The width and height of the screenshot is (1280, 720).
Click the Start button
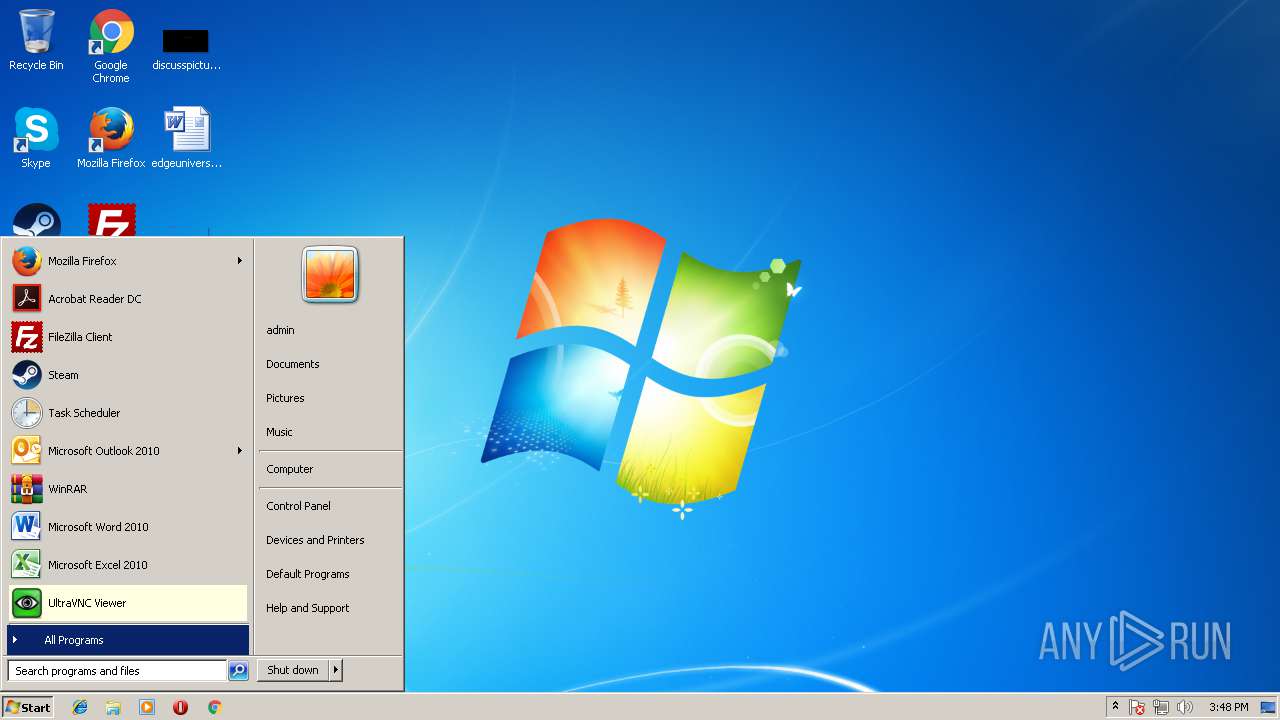pyautogui.click(x=28, y=707)
